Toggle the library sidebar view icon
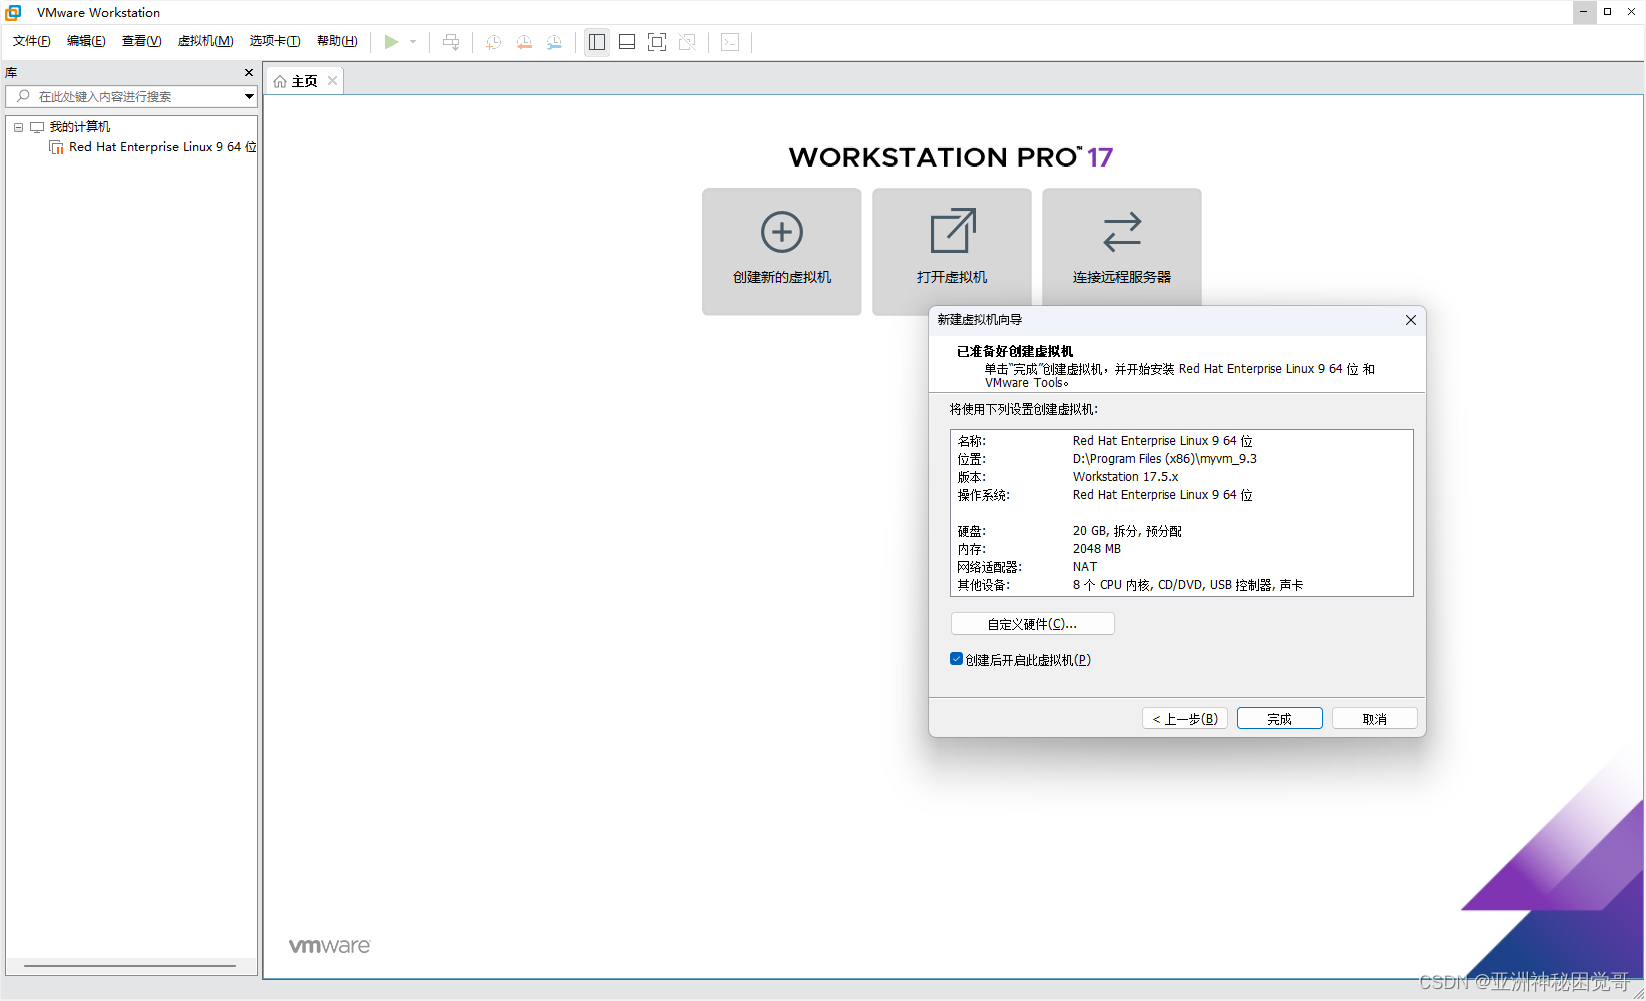Image resolution: width=1646 pixels, height=1001 pixels. [x=597, y=42]
